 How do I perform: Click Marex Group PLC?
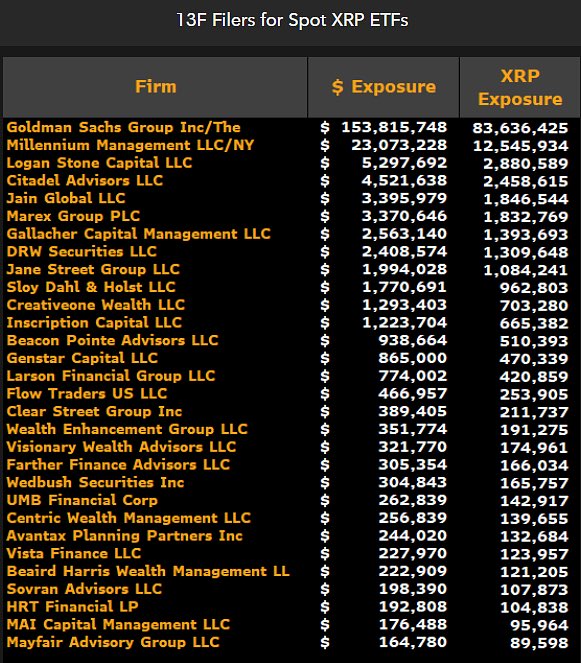[x=73, y=216]
